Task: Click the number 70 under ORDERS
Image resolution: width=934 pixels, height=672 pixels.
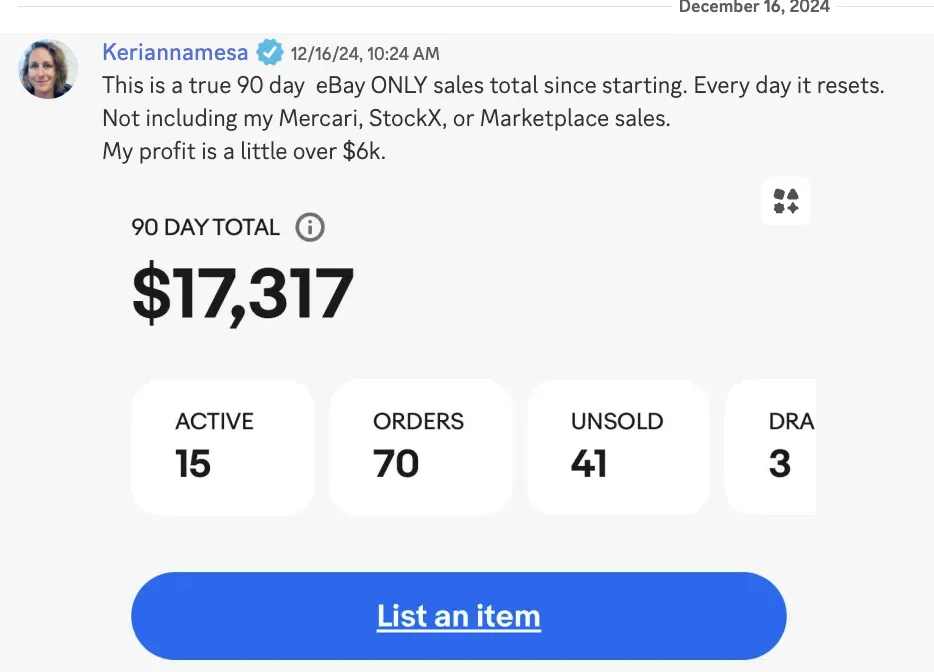Action: click(396, 464)
